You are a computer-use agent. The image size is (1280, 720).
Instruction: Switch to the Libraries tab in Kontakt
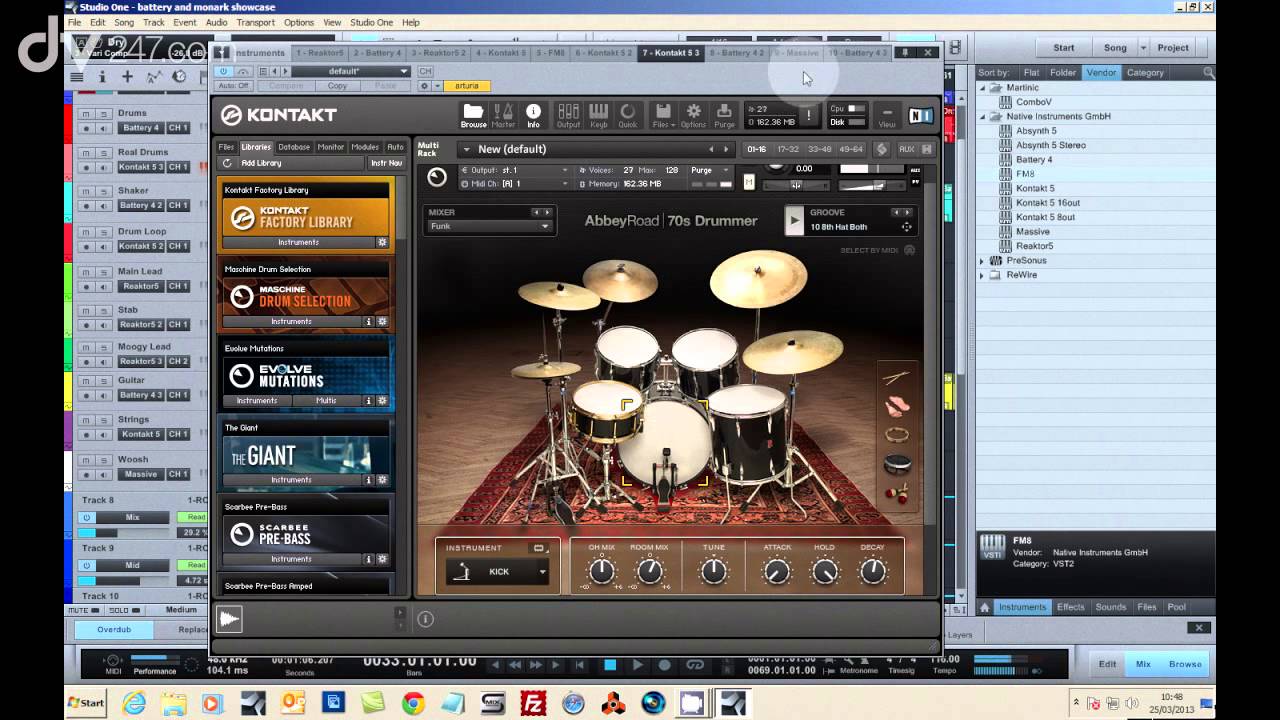coord(255,146)
